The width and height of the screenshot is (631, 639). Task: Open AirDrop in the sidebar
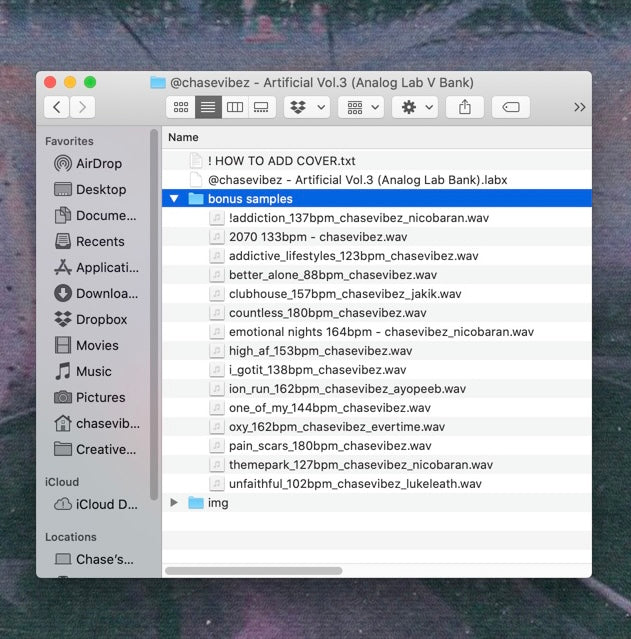coord(88,163)
